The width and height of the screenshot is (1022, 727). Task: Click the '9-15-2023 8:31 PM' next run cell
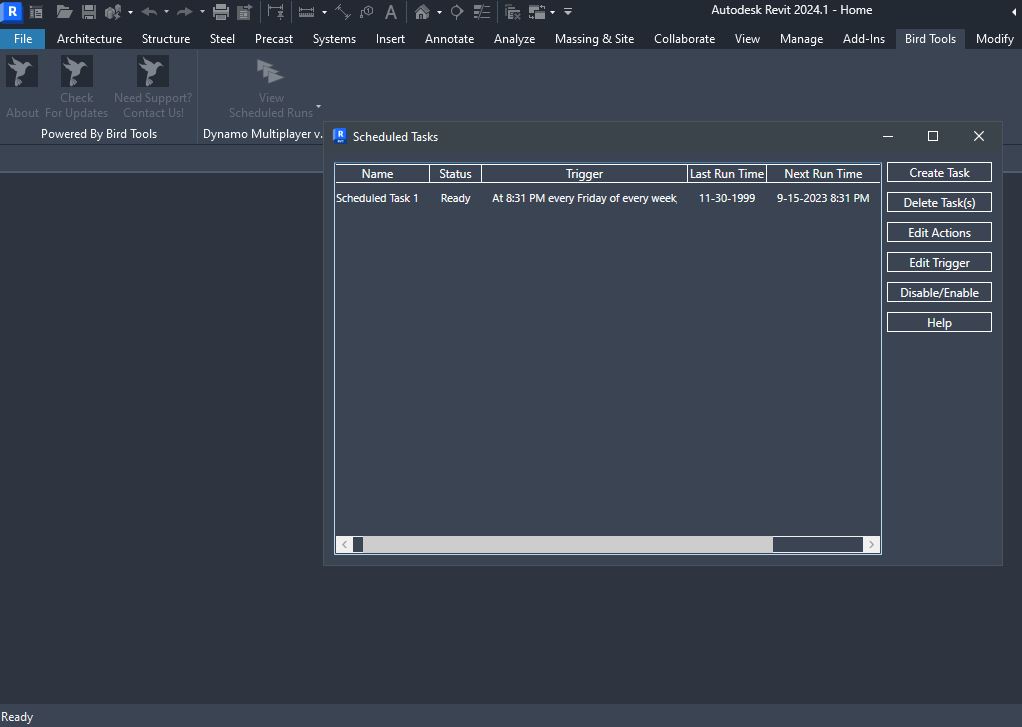(x=823, y=198)
